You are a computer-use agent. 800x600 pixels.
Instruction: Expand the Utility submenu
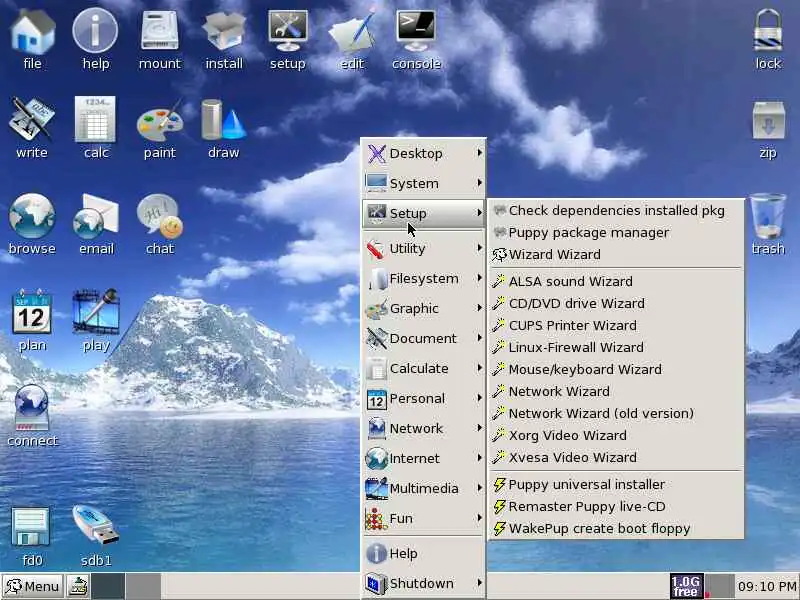point(424,248)
